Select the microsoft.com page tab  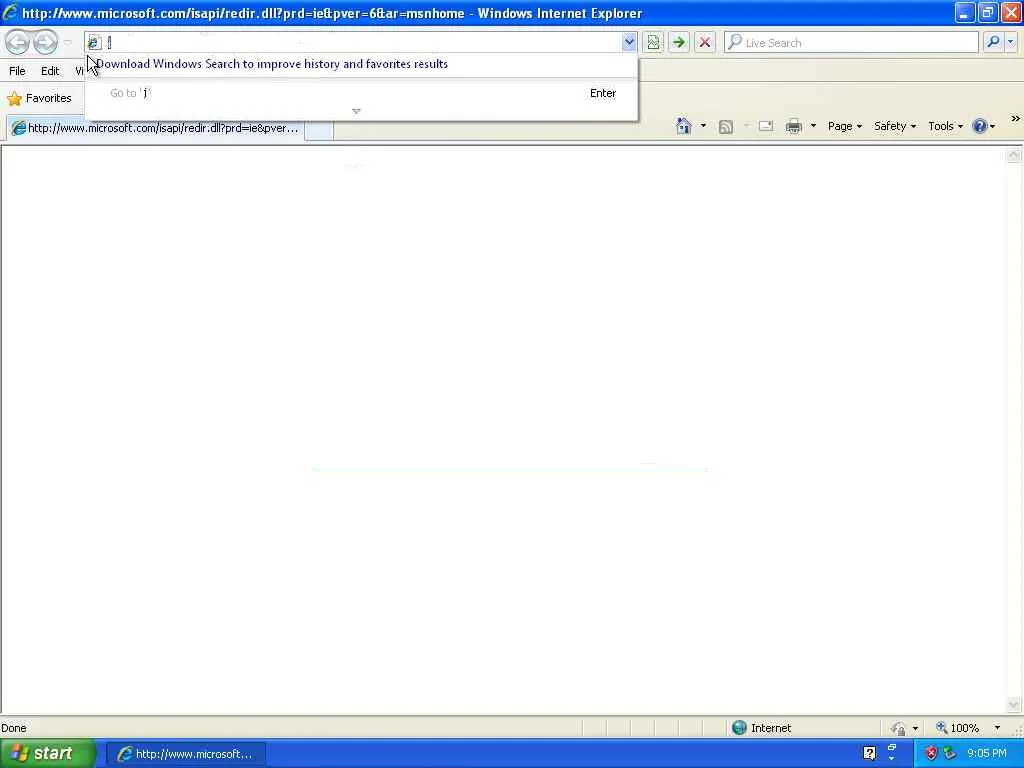coord(155,128)
